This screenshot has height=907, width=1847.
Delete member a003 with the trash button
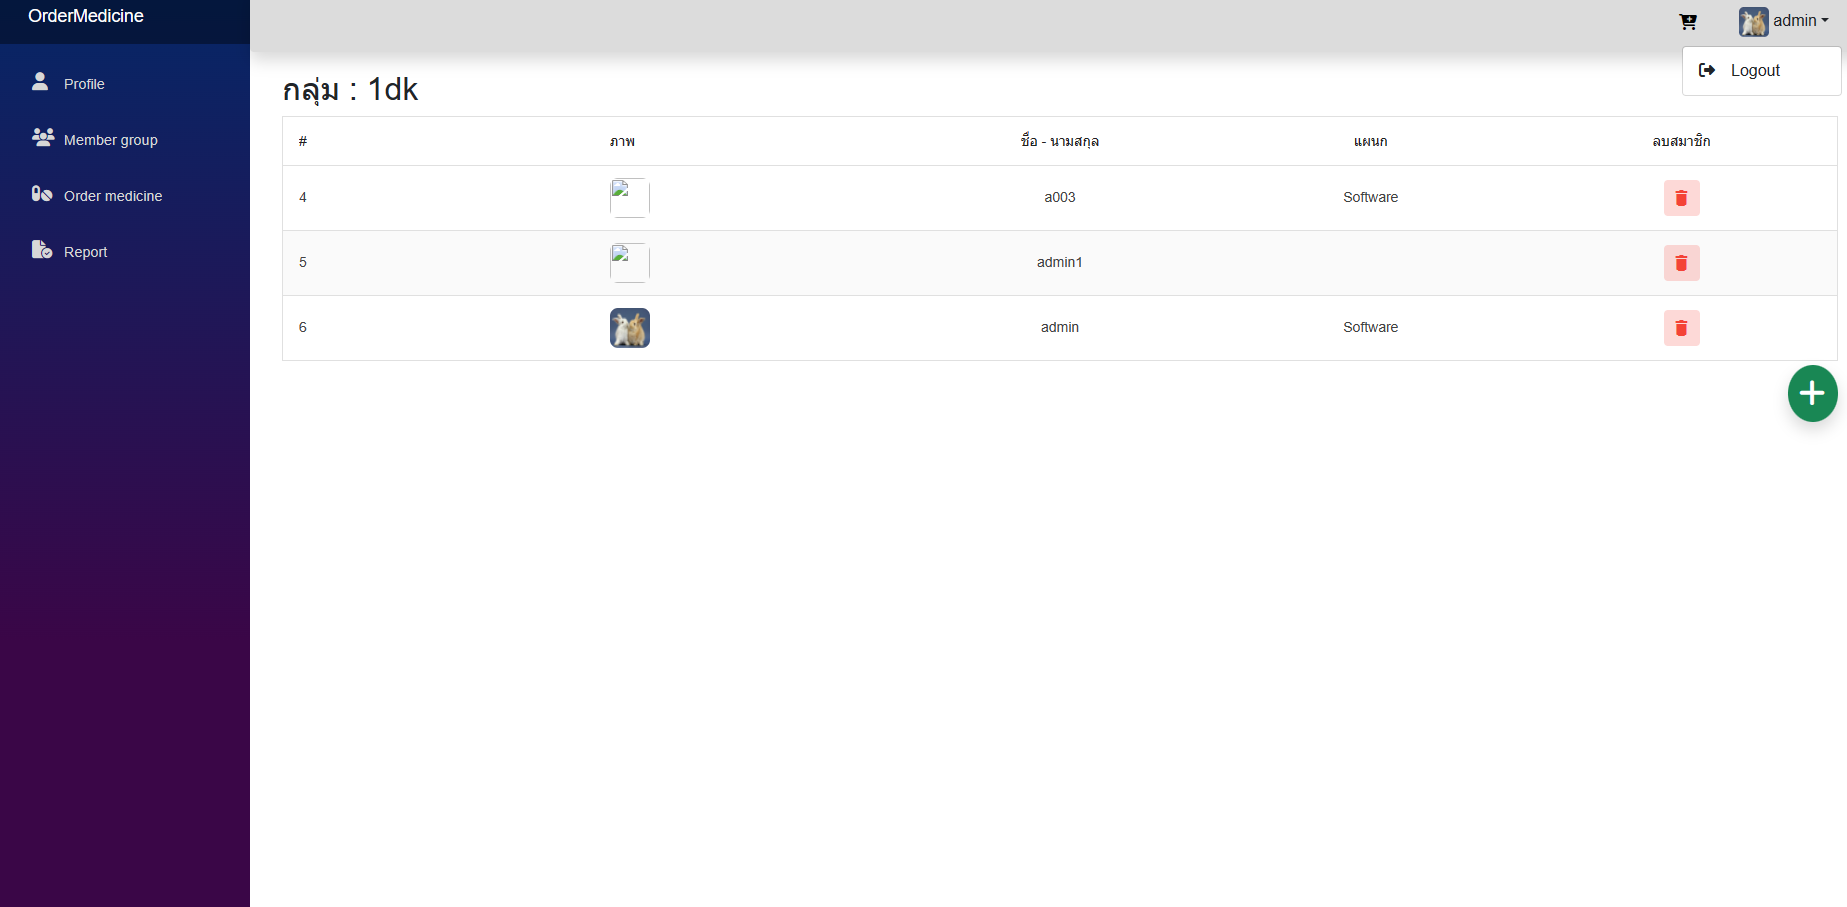1681,198
